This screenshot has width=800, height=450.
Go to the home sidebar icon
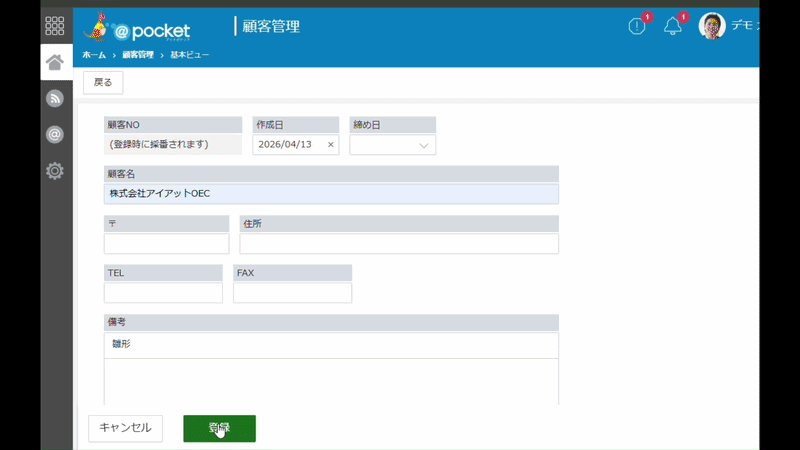pos(55,62)
